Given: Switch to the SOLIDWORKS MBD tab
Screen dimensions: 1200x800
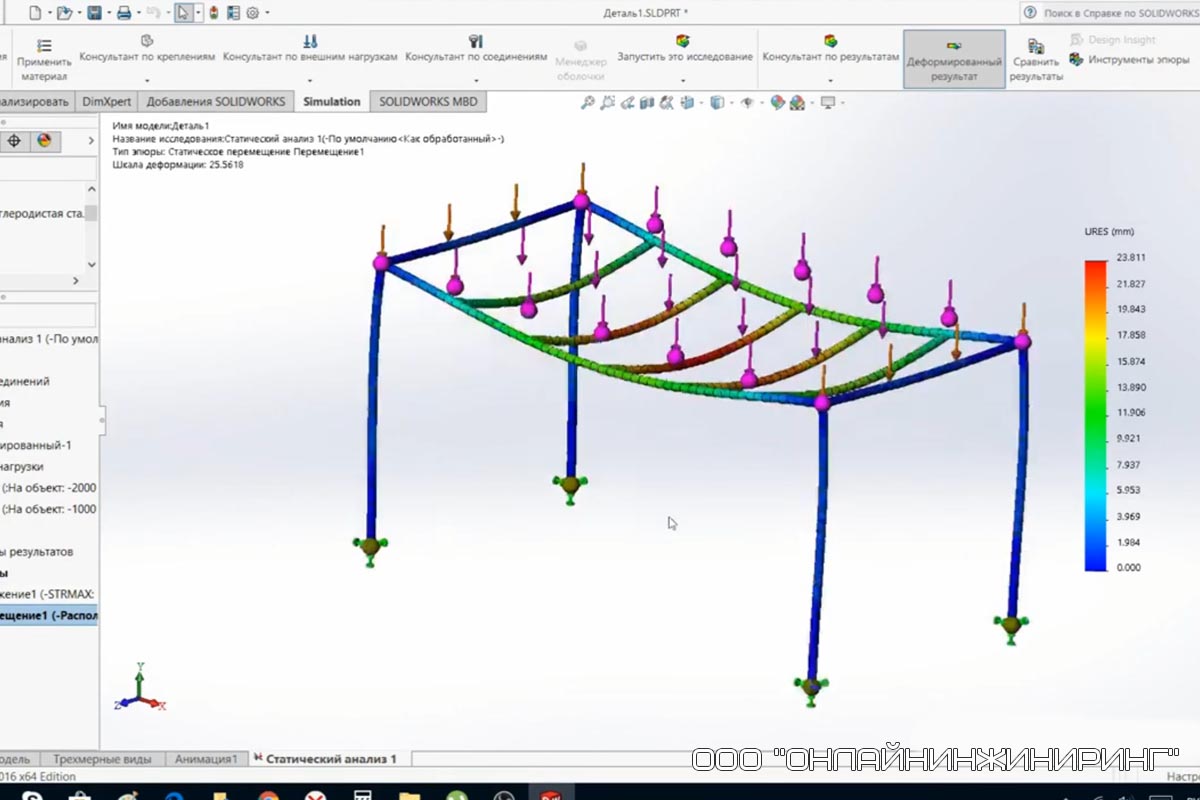Looking at the screenshot, I should point(427,102).
